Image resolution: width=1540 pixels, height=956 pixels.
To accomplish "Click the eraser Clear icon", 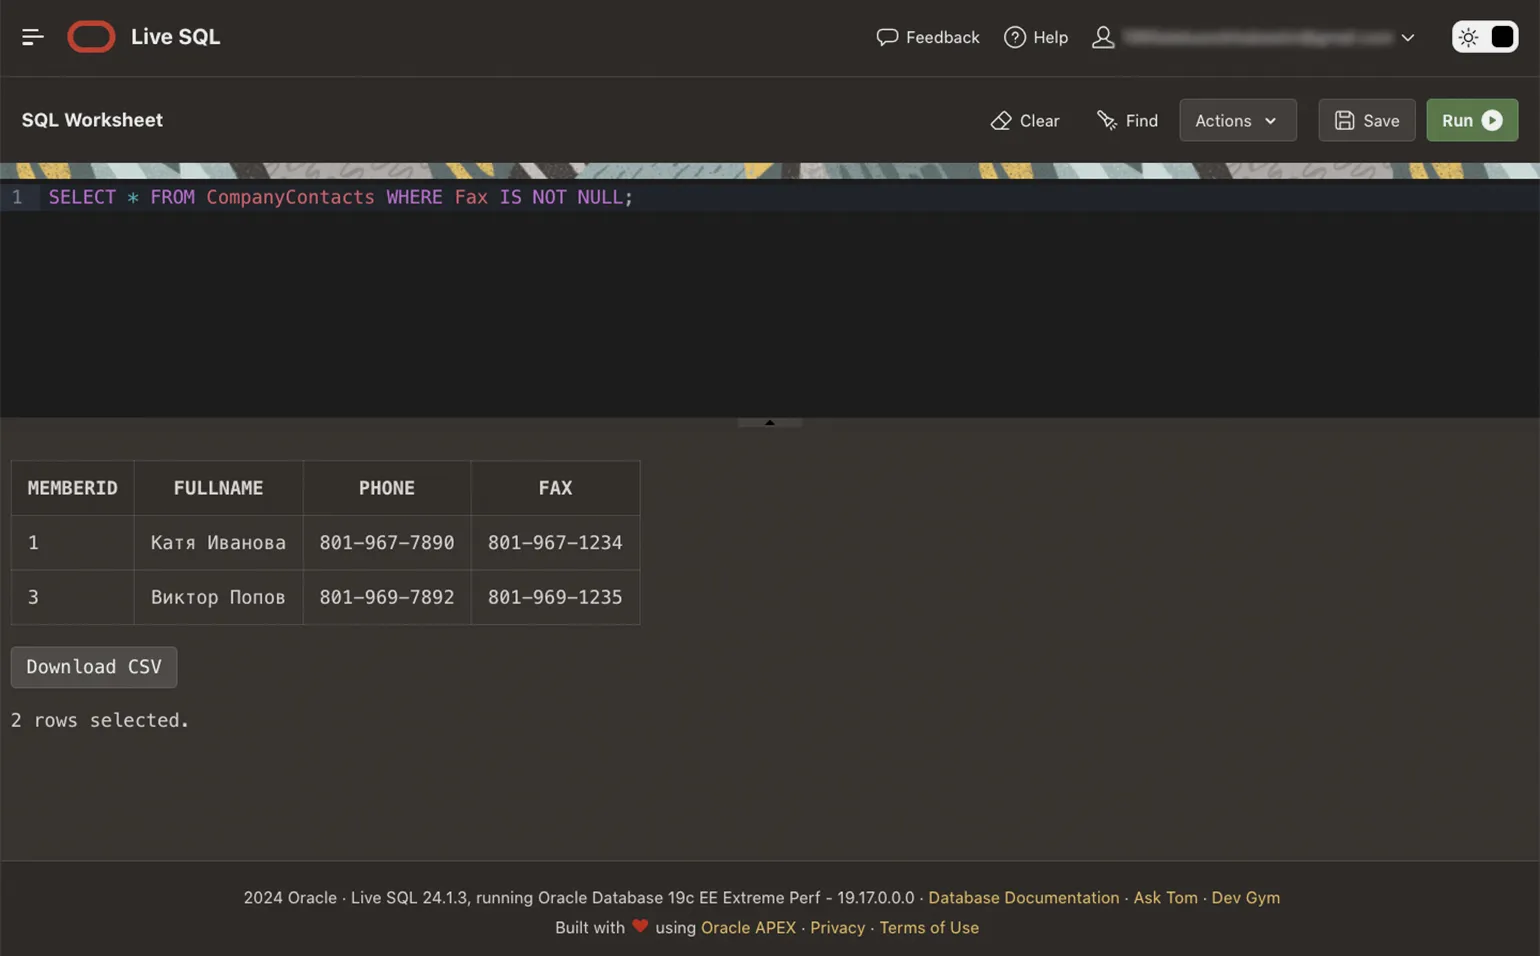I will (x=1000, y=121).
